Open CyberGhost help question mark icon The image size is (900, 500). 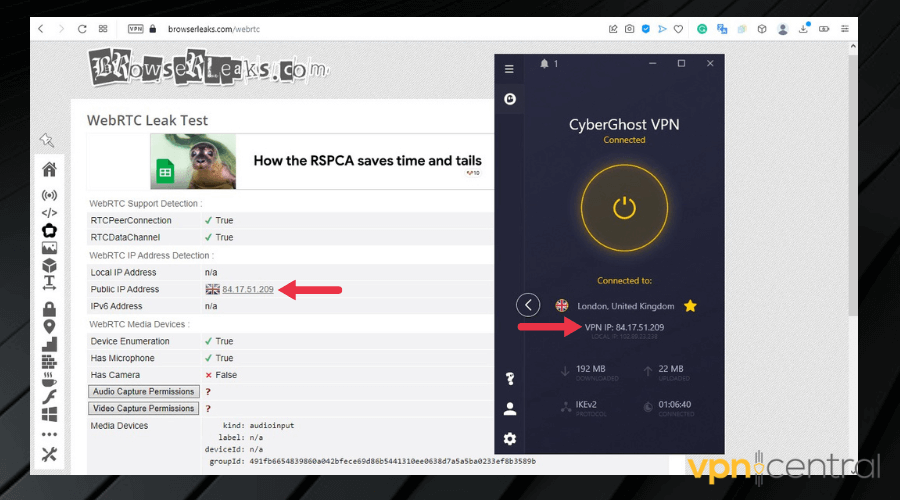click(x=510, y=378)
